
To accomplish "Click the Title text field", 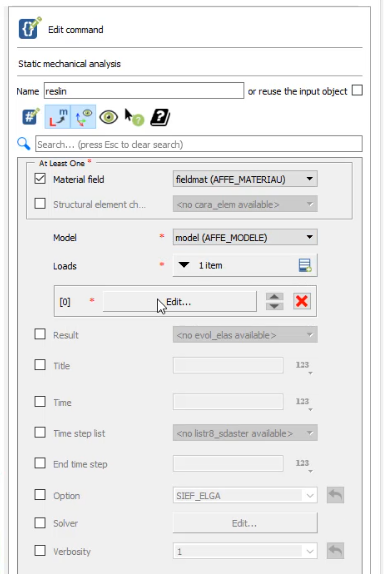I will click(228, 365).
